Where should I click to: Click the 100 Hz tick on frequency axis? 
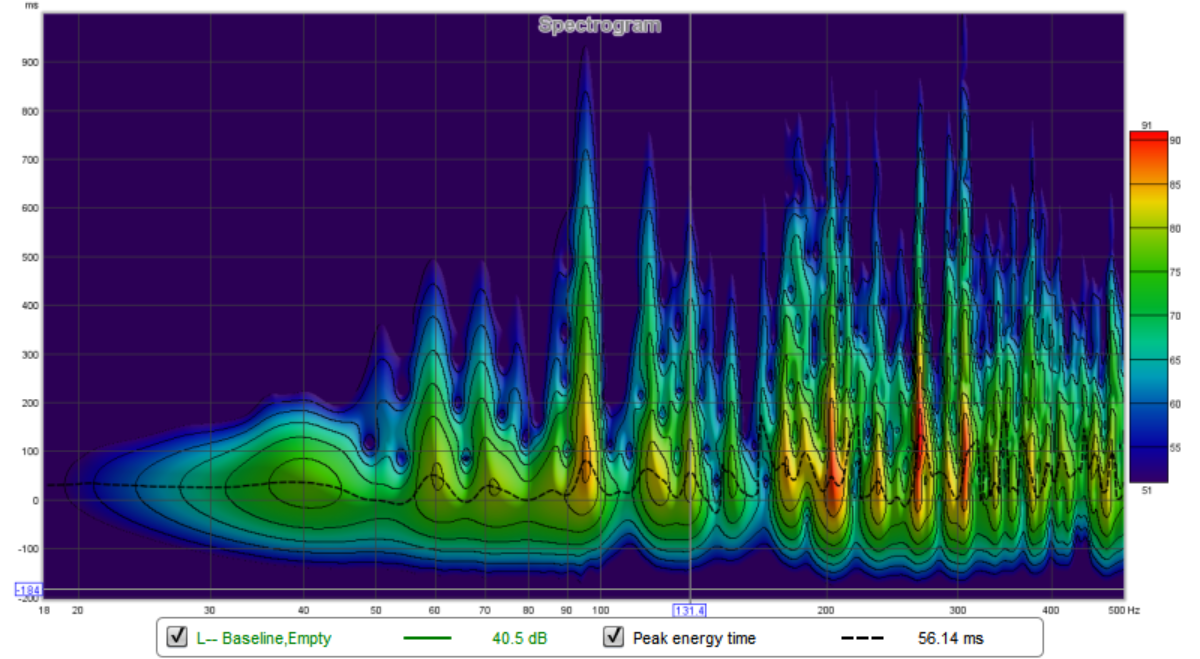tap(601, 609)
